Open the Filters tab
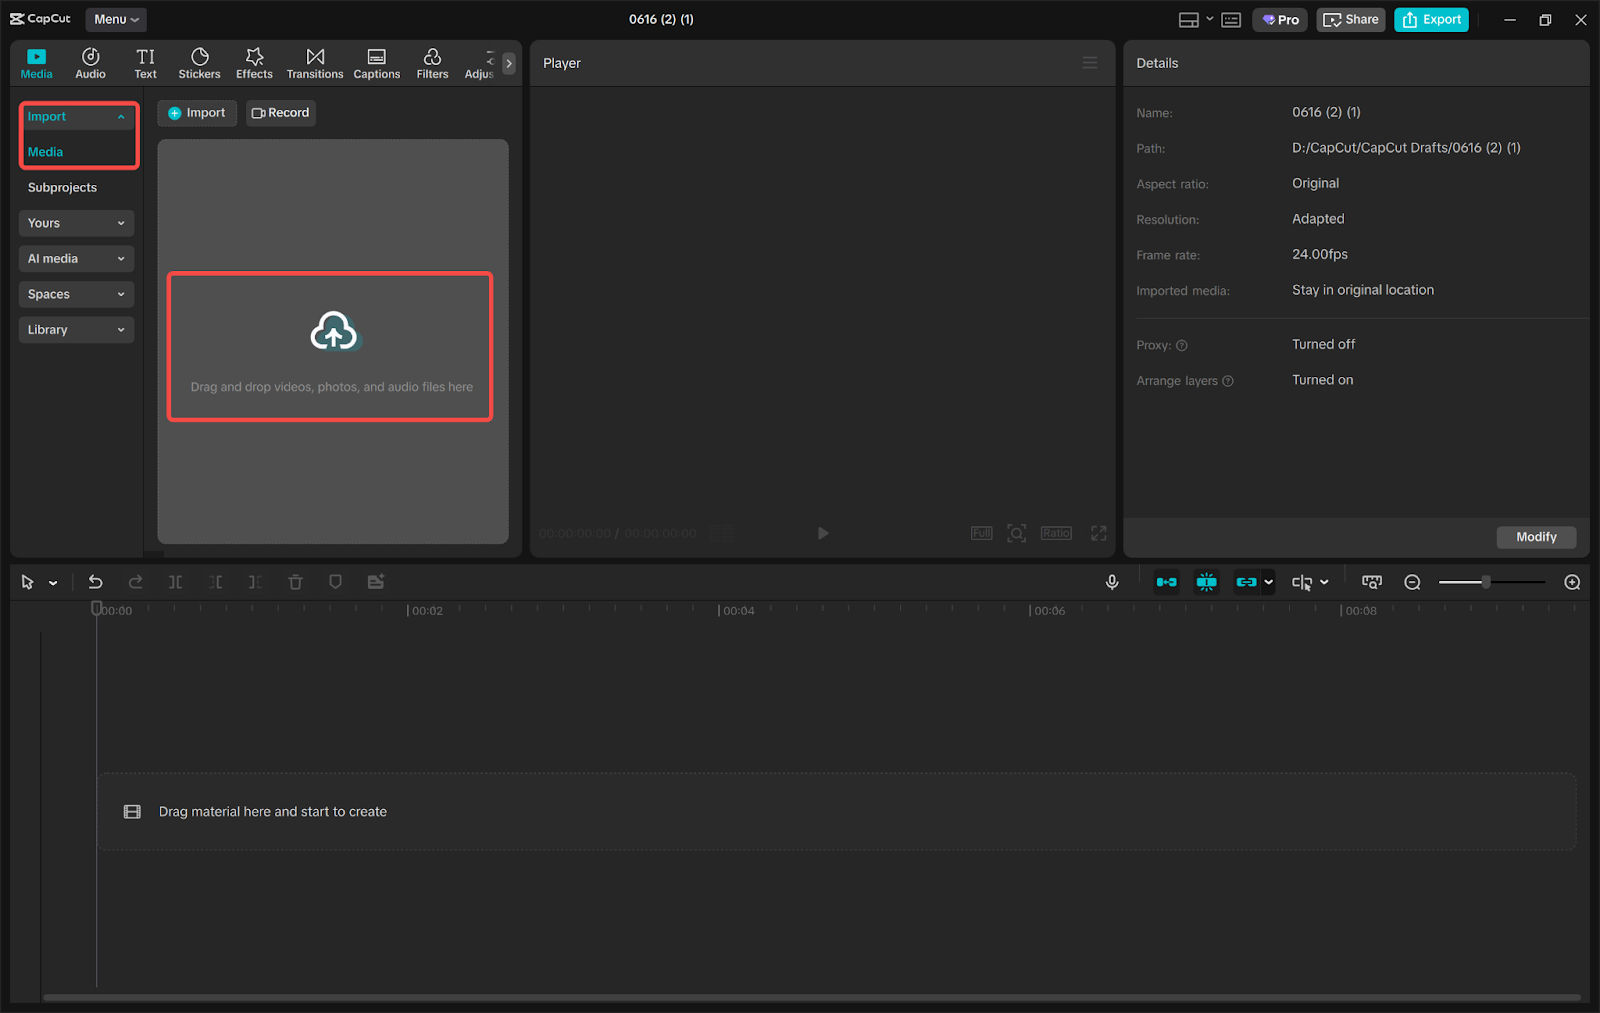 coord(432,63)
